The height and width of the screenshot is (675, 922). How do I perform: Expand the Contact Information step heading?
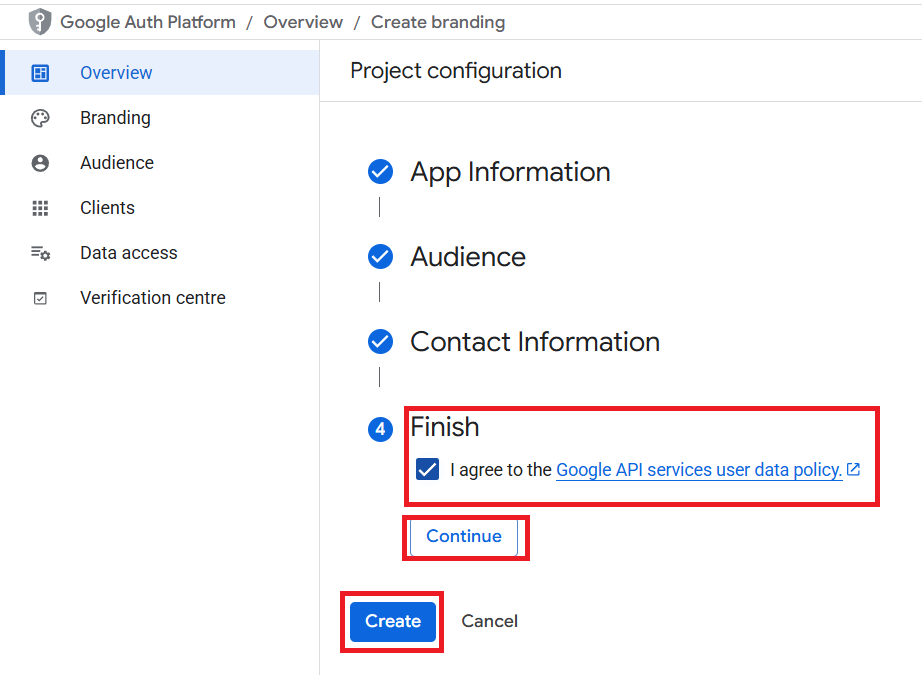[535, 342]
